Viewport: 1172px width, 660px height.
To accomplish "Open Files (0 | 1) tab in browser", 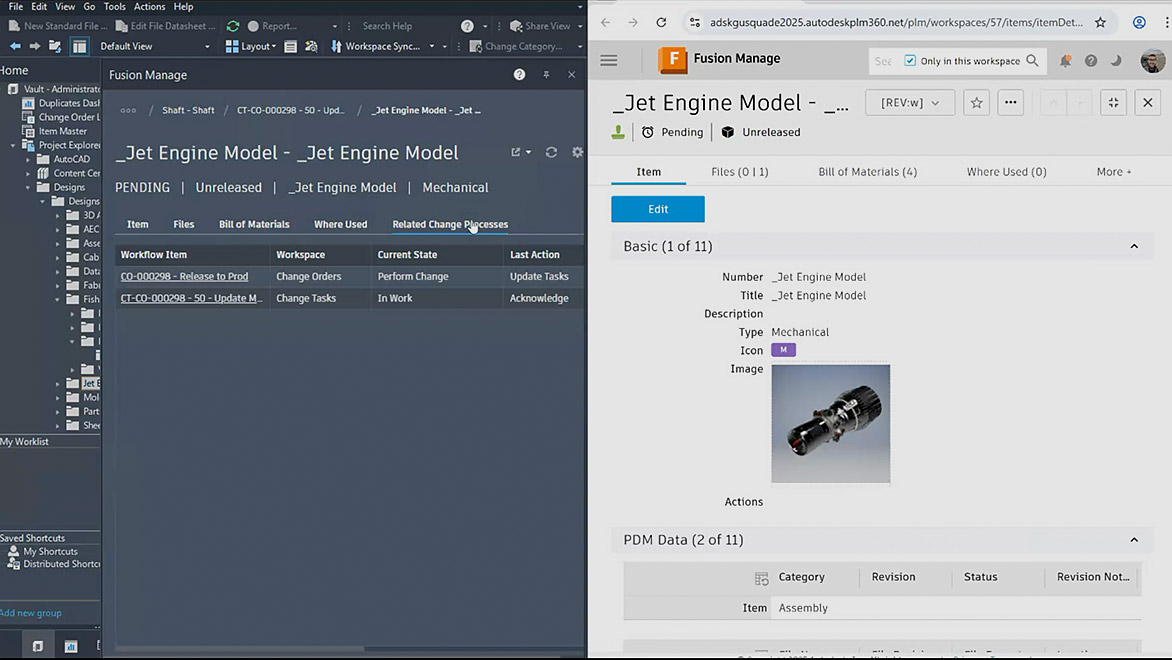I will click(x=740, y=172).
